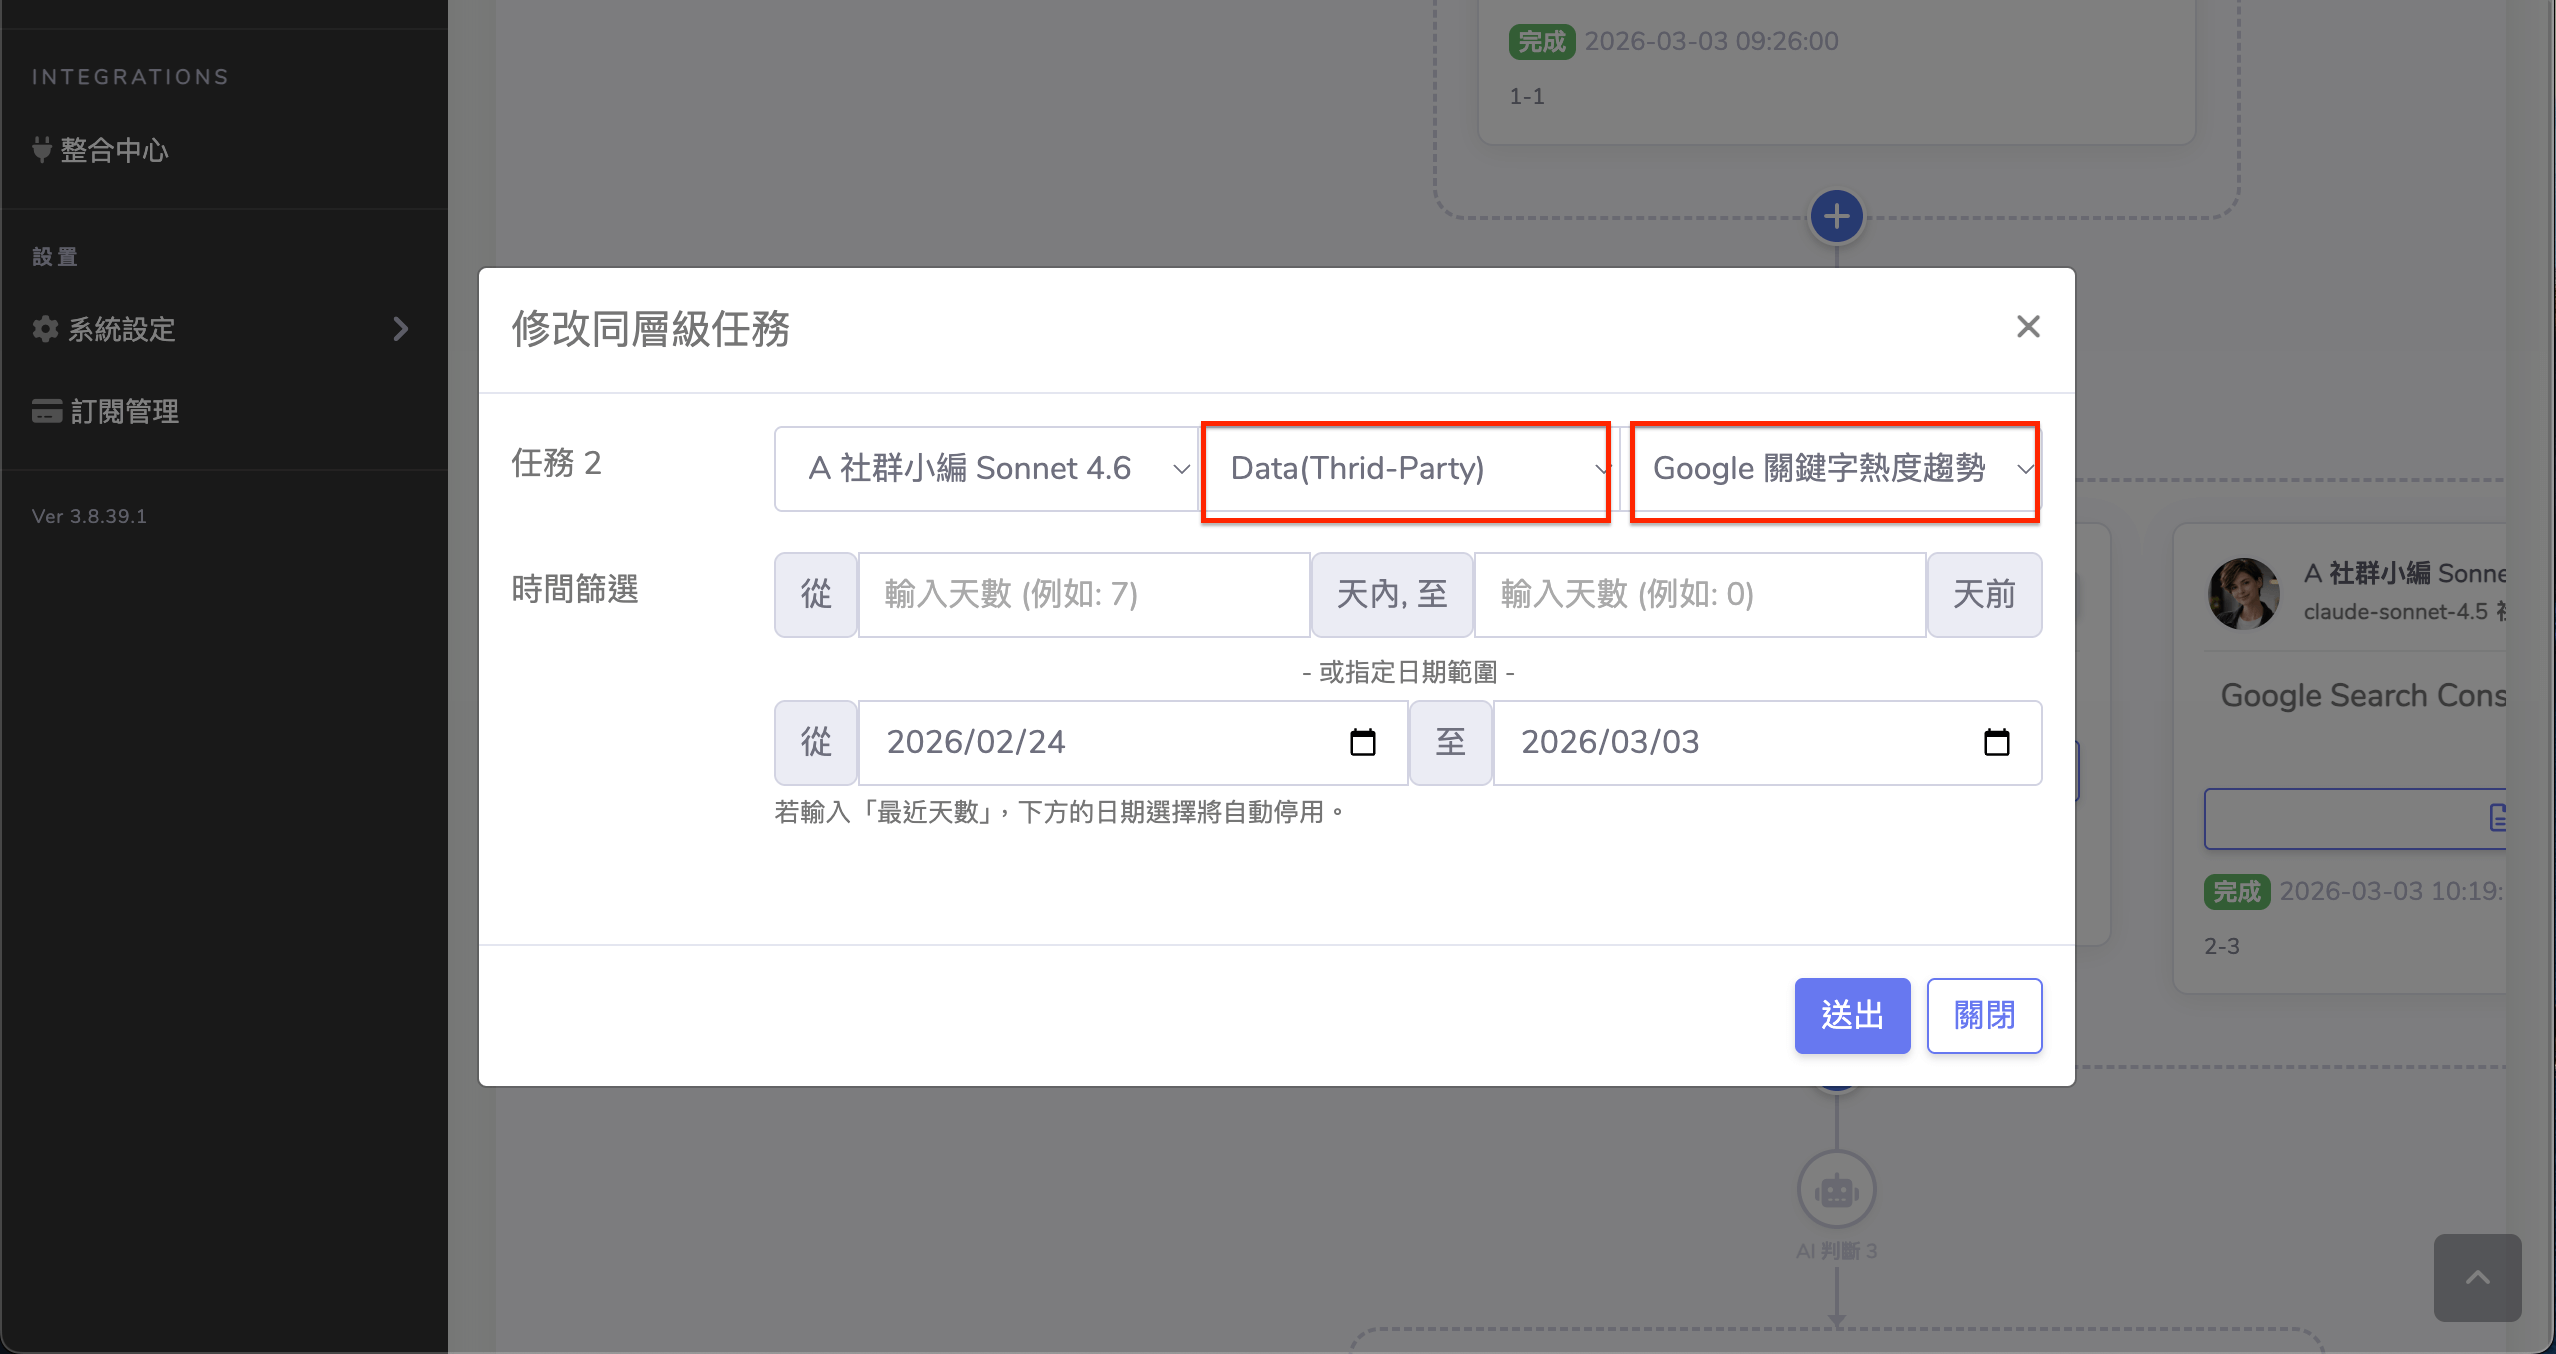Click the blue plus add-task icon
Image resolution: width=2556 pixels, height=1354 pixels.
(x=1836, y=216)
